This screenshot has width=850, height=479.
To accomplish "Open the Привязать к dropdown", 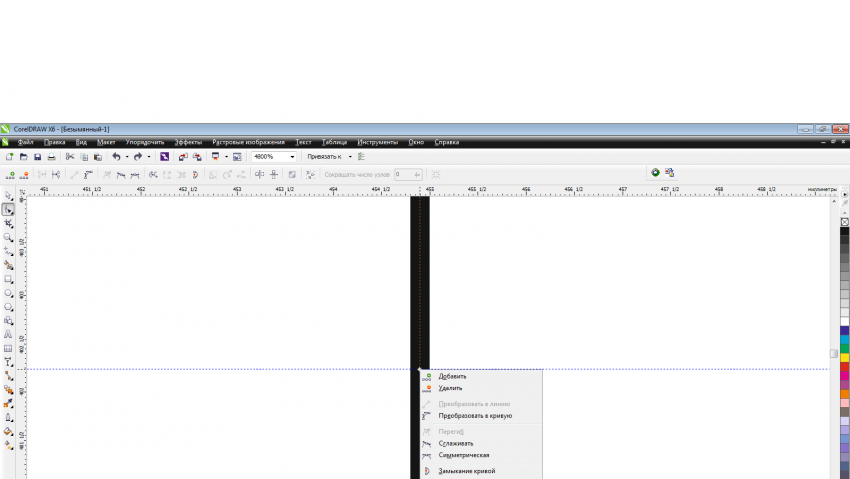I will (350, 157).
